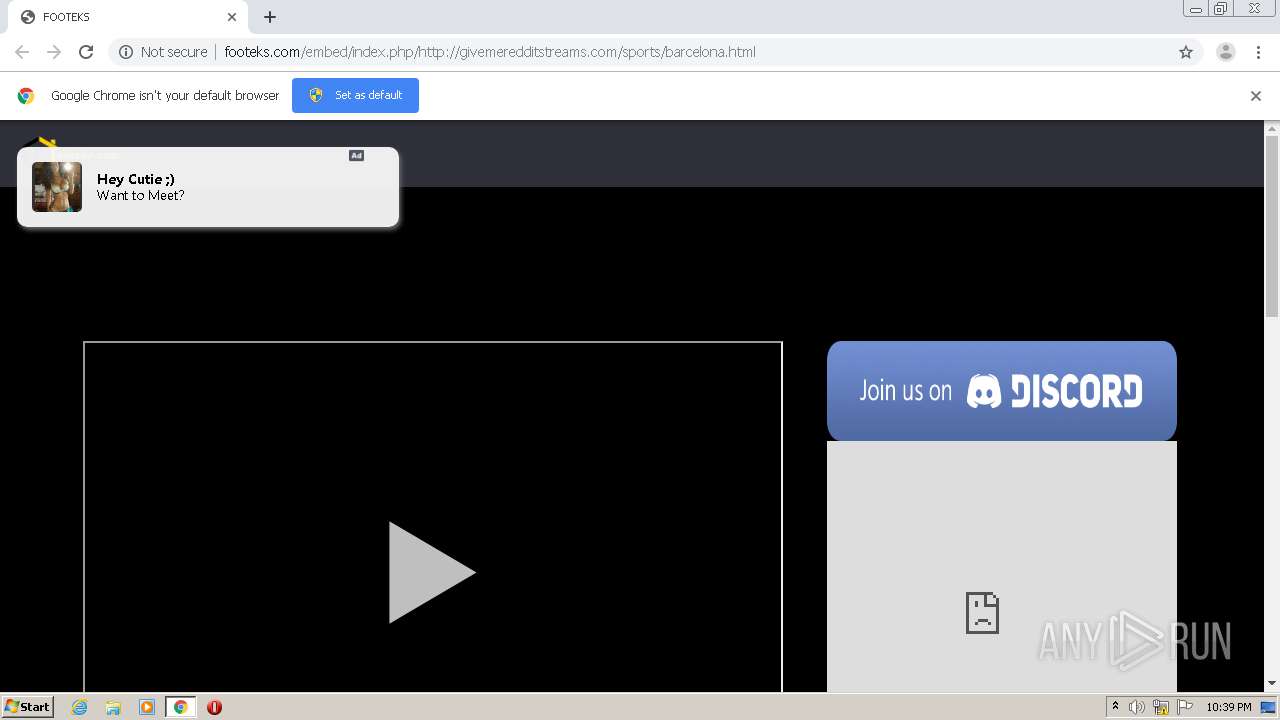The image size is (1280, 720).
Task: Click the address bar URL
Action: pyautogui.click(x=490, y=52)
